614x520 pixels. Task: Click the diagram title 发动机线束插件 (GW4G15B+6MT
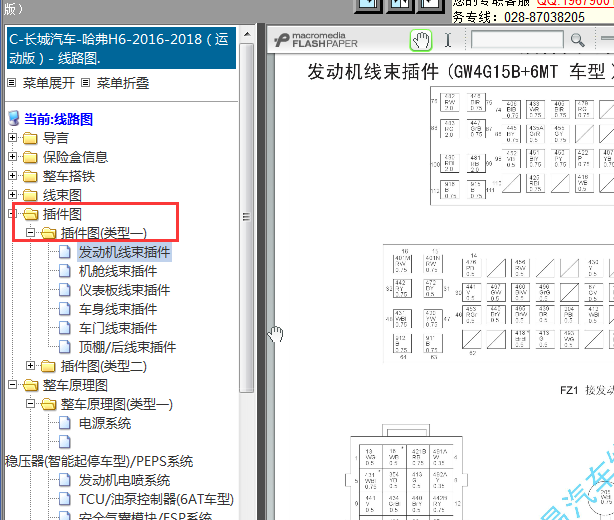[x=432, y=72]
